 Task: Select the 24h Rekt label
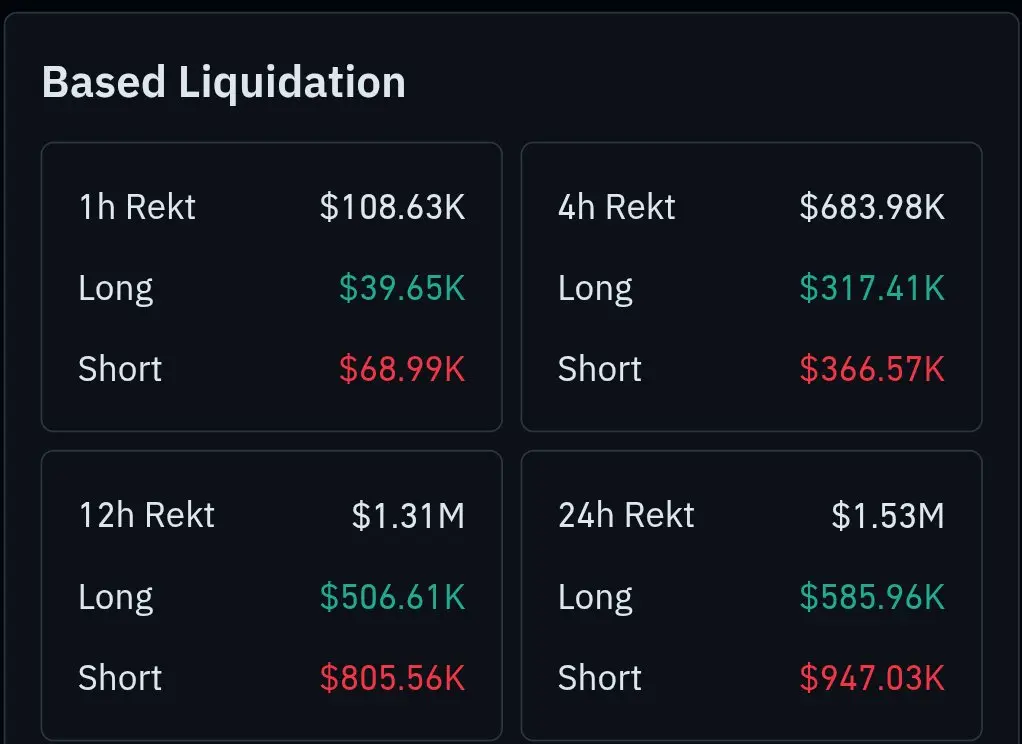[x=626, y=516]
